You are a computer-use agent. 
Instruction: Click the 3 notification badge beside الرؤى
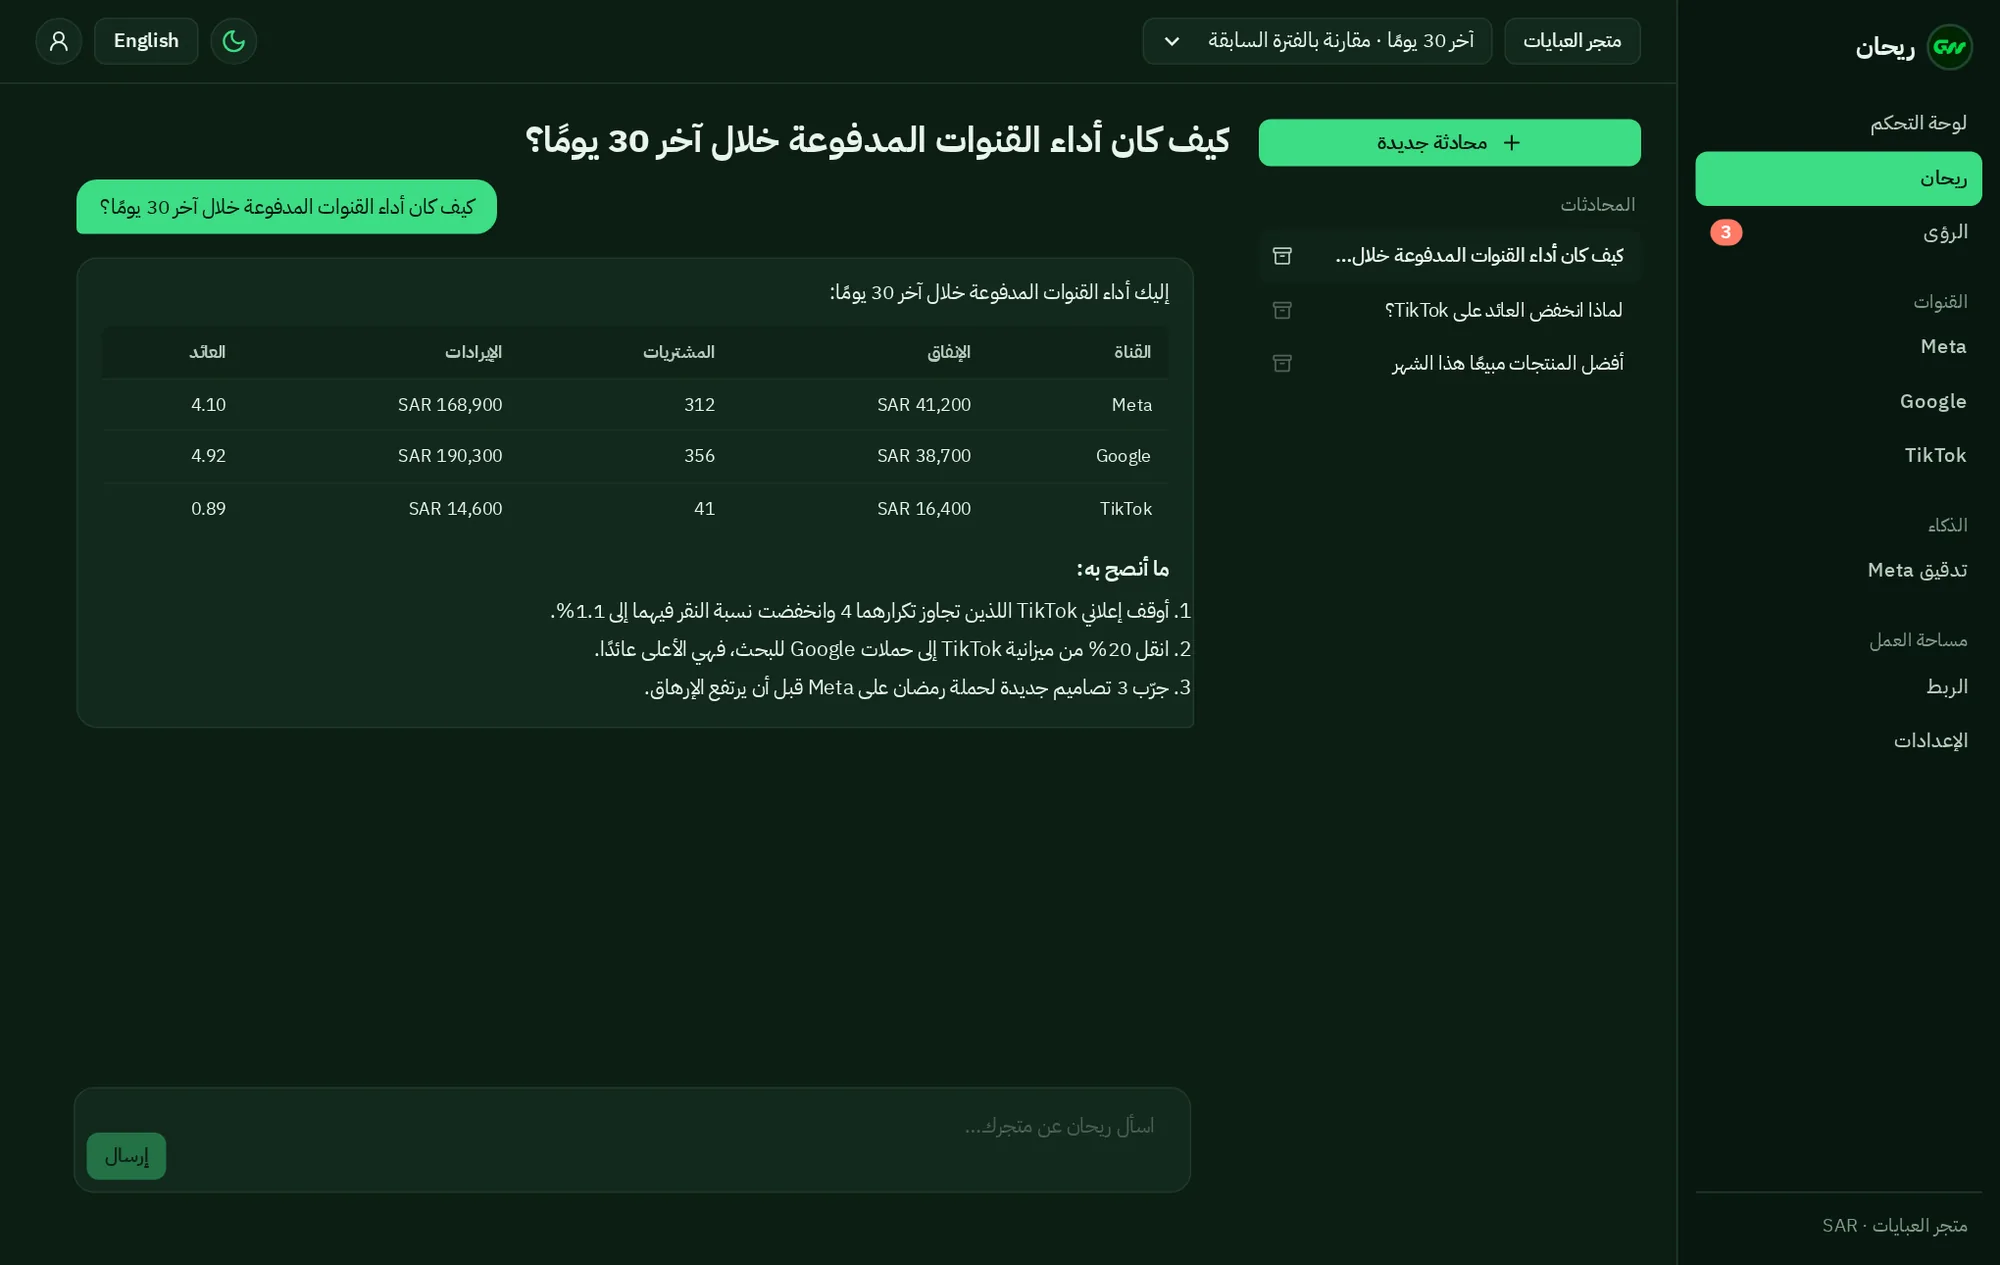(1726, 232)
